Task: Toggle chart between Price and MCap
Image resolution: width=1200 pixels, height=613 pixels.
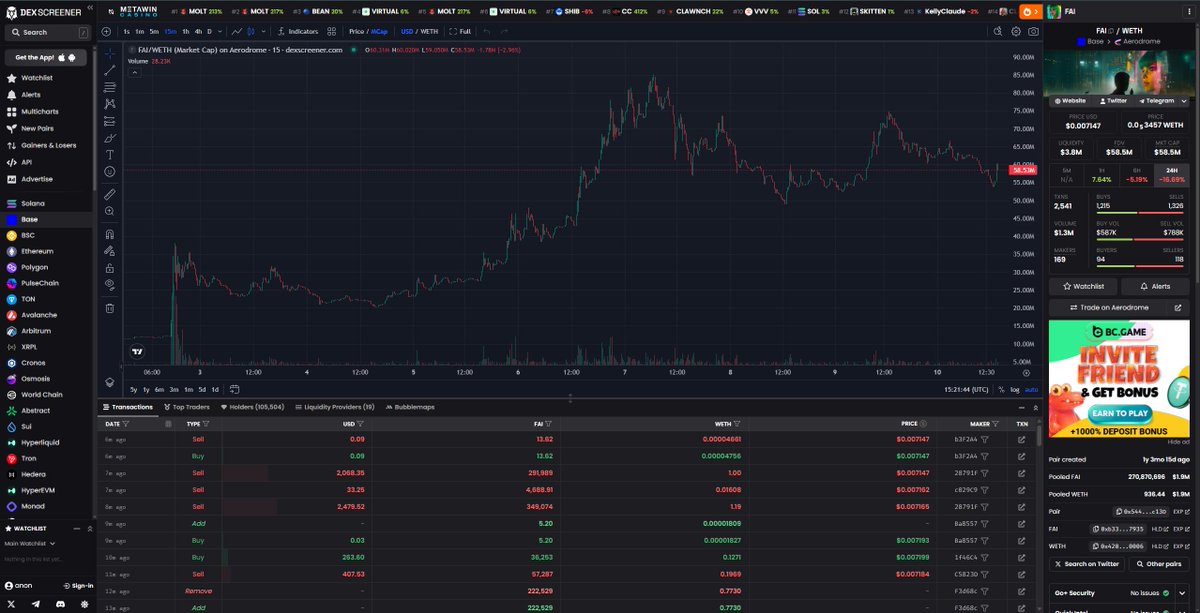Action: (367, 31)
